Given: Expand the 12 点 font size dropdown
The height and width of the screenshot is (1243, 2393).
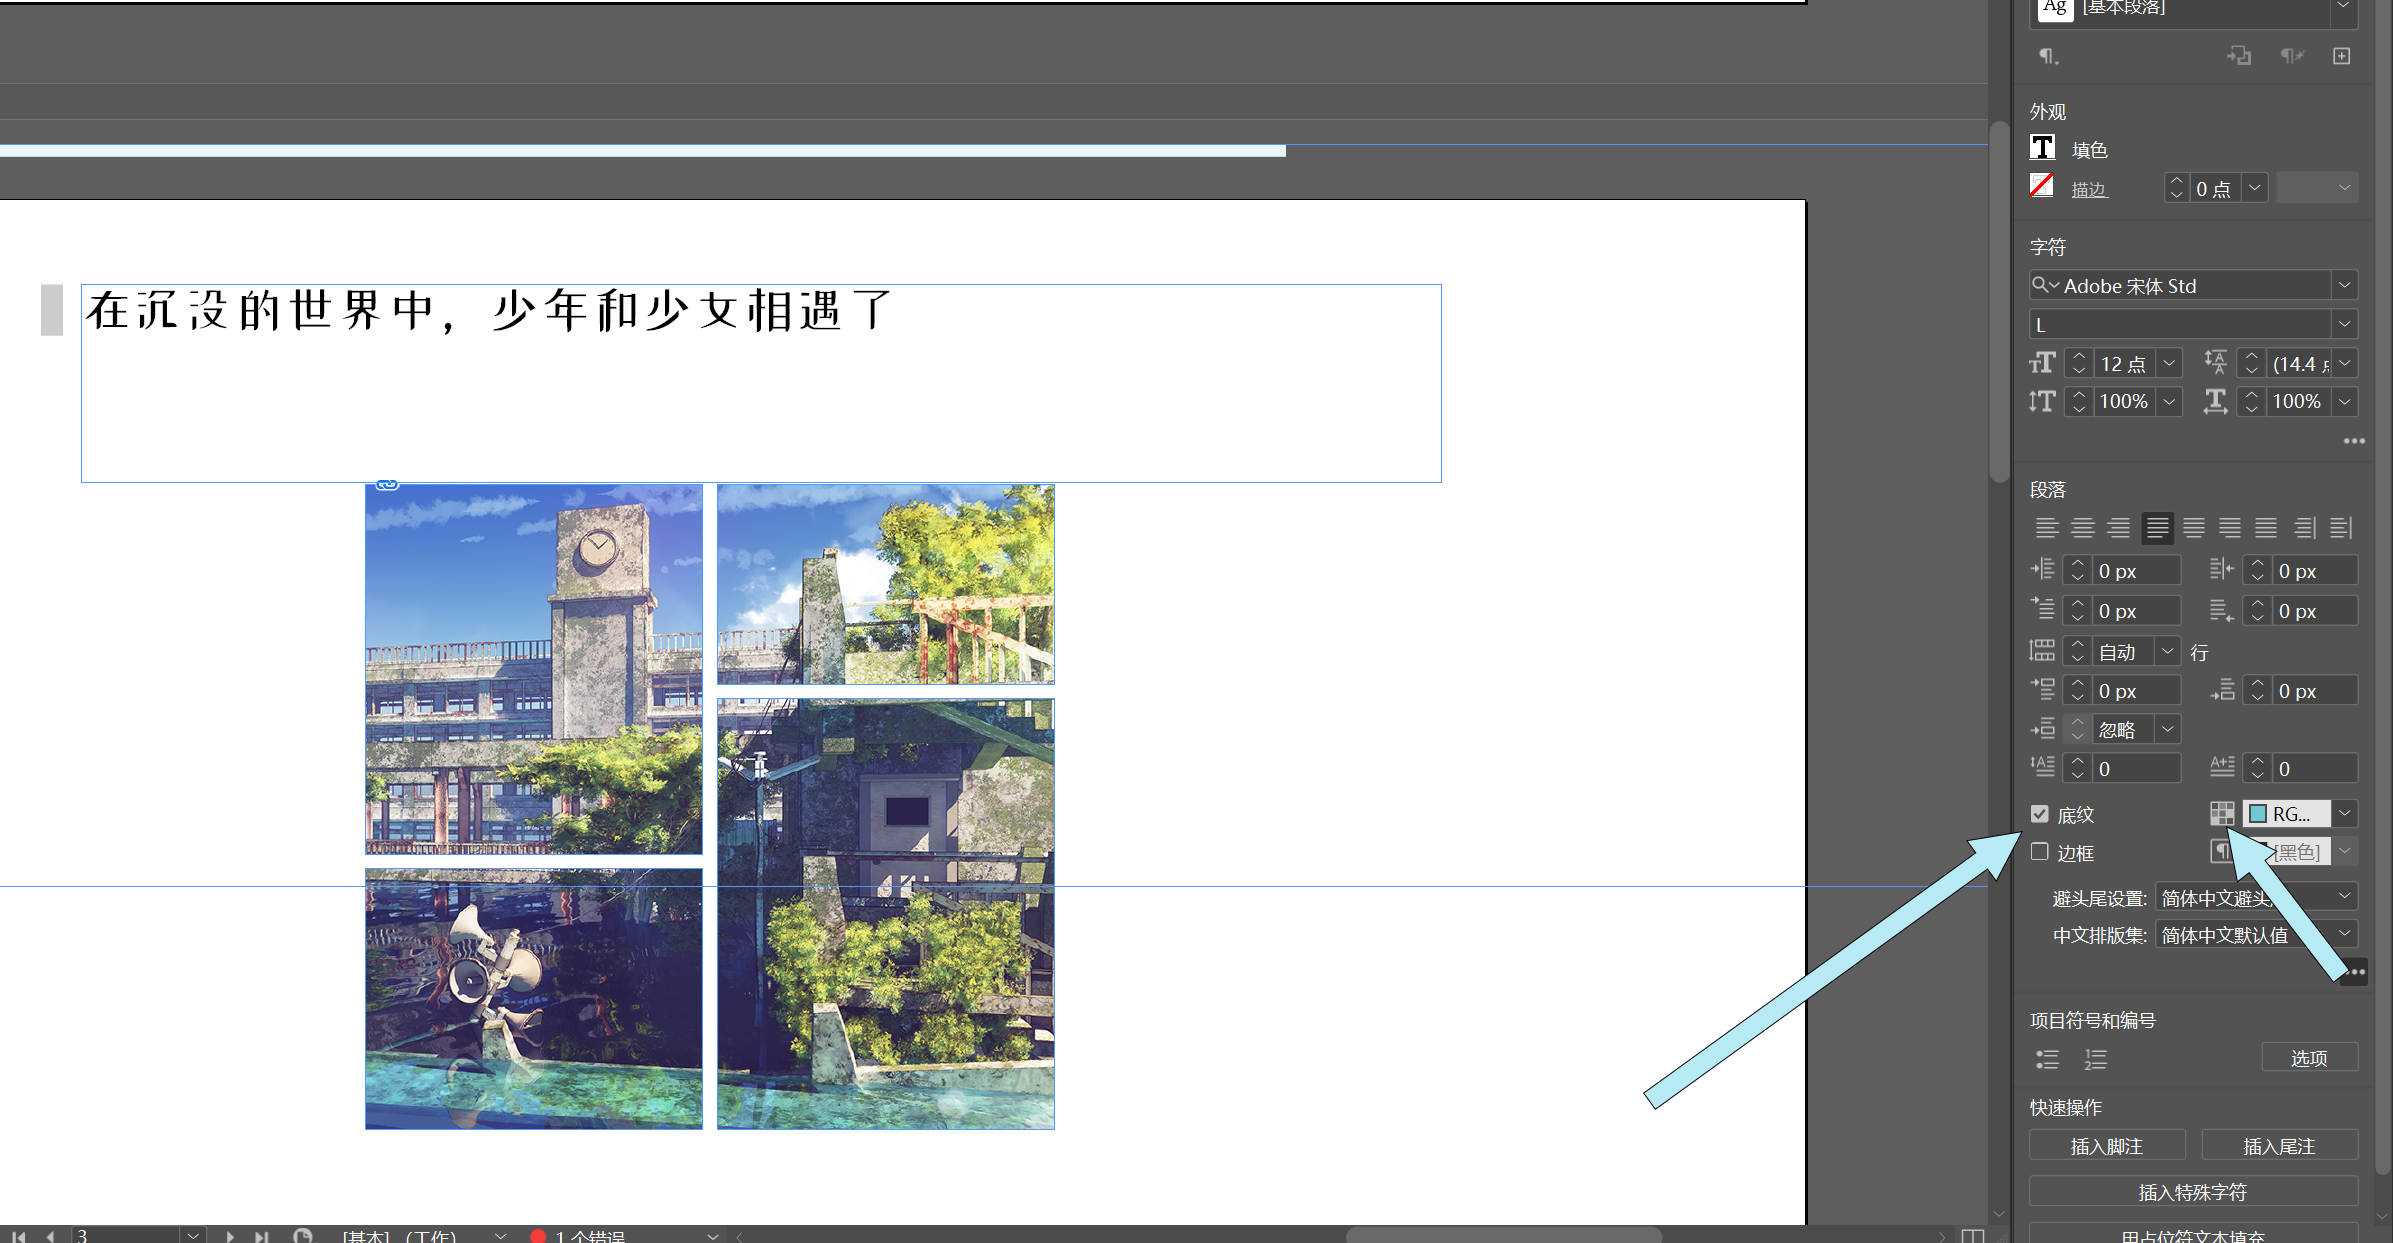Looking at the screenshot, I should 2169,364.
